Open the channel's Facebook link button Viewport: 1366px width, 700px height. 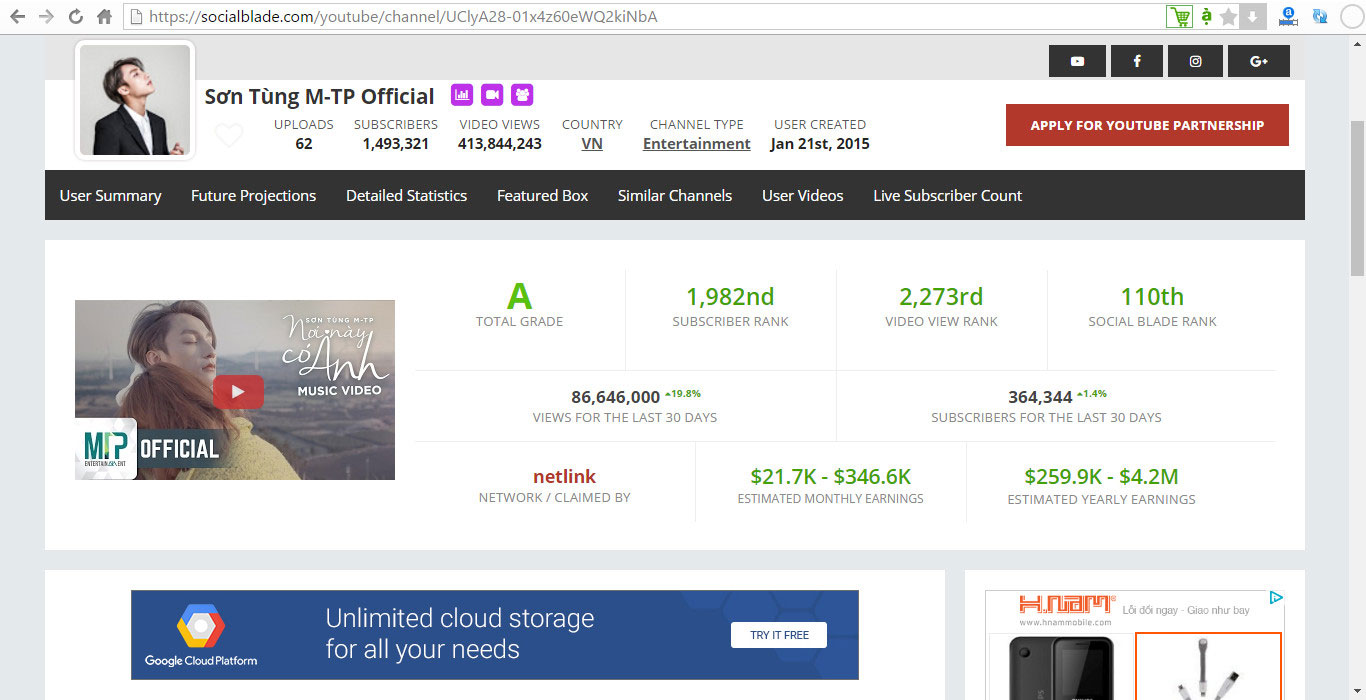tap(1137, 61)
